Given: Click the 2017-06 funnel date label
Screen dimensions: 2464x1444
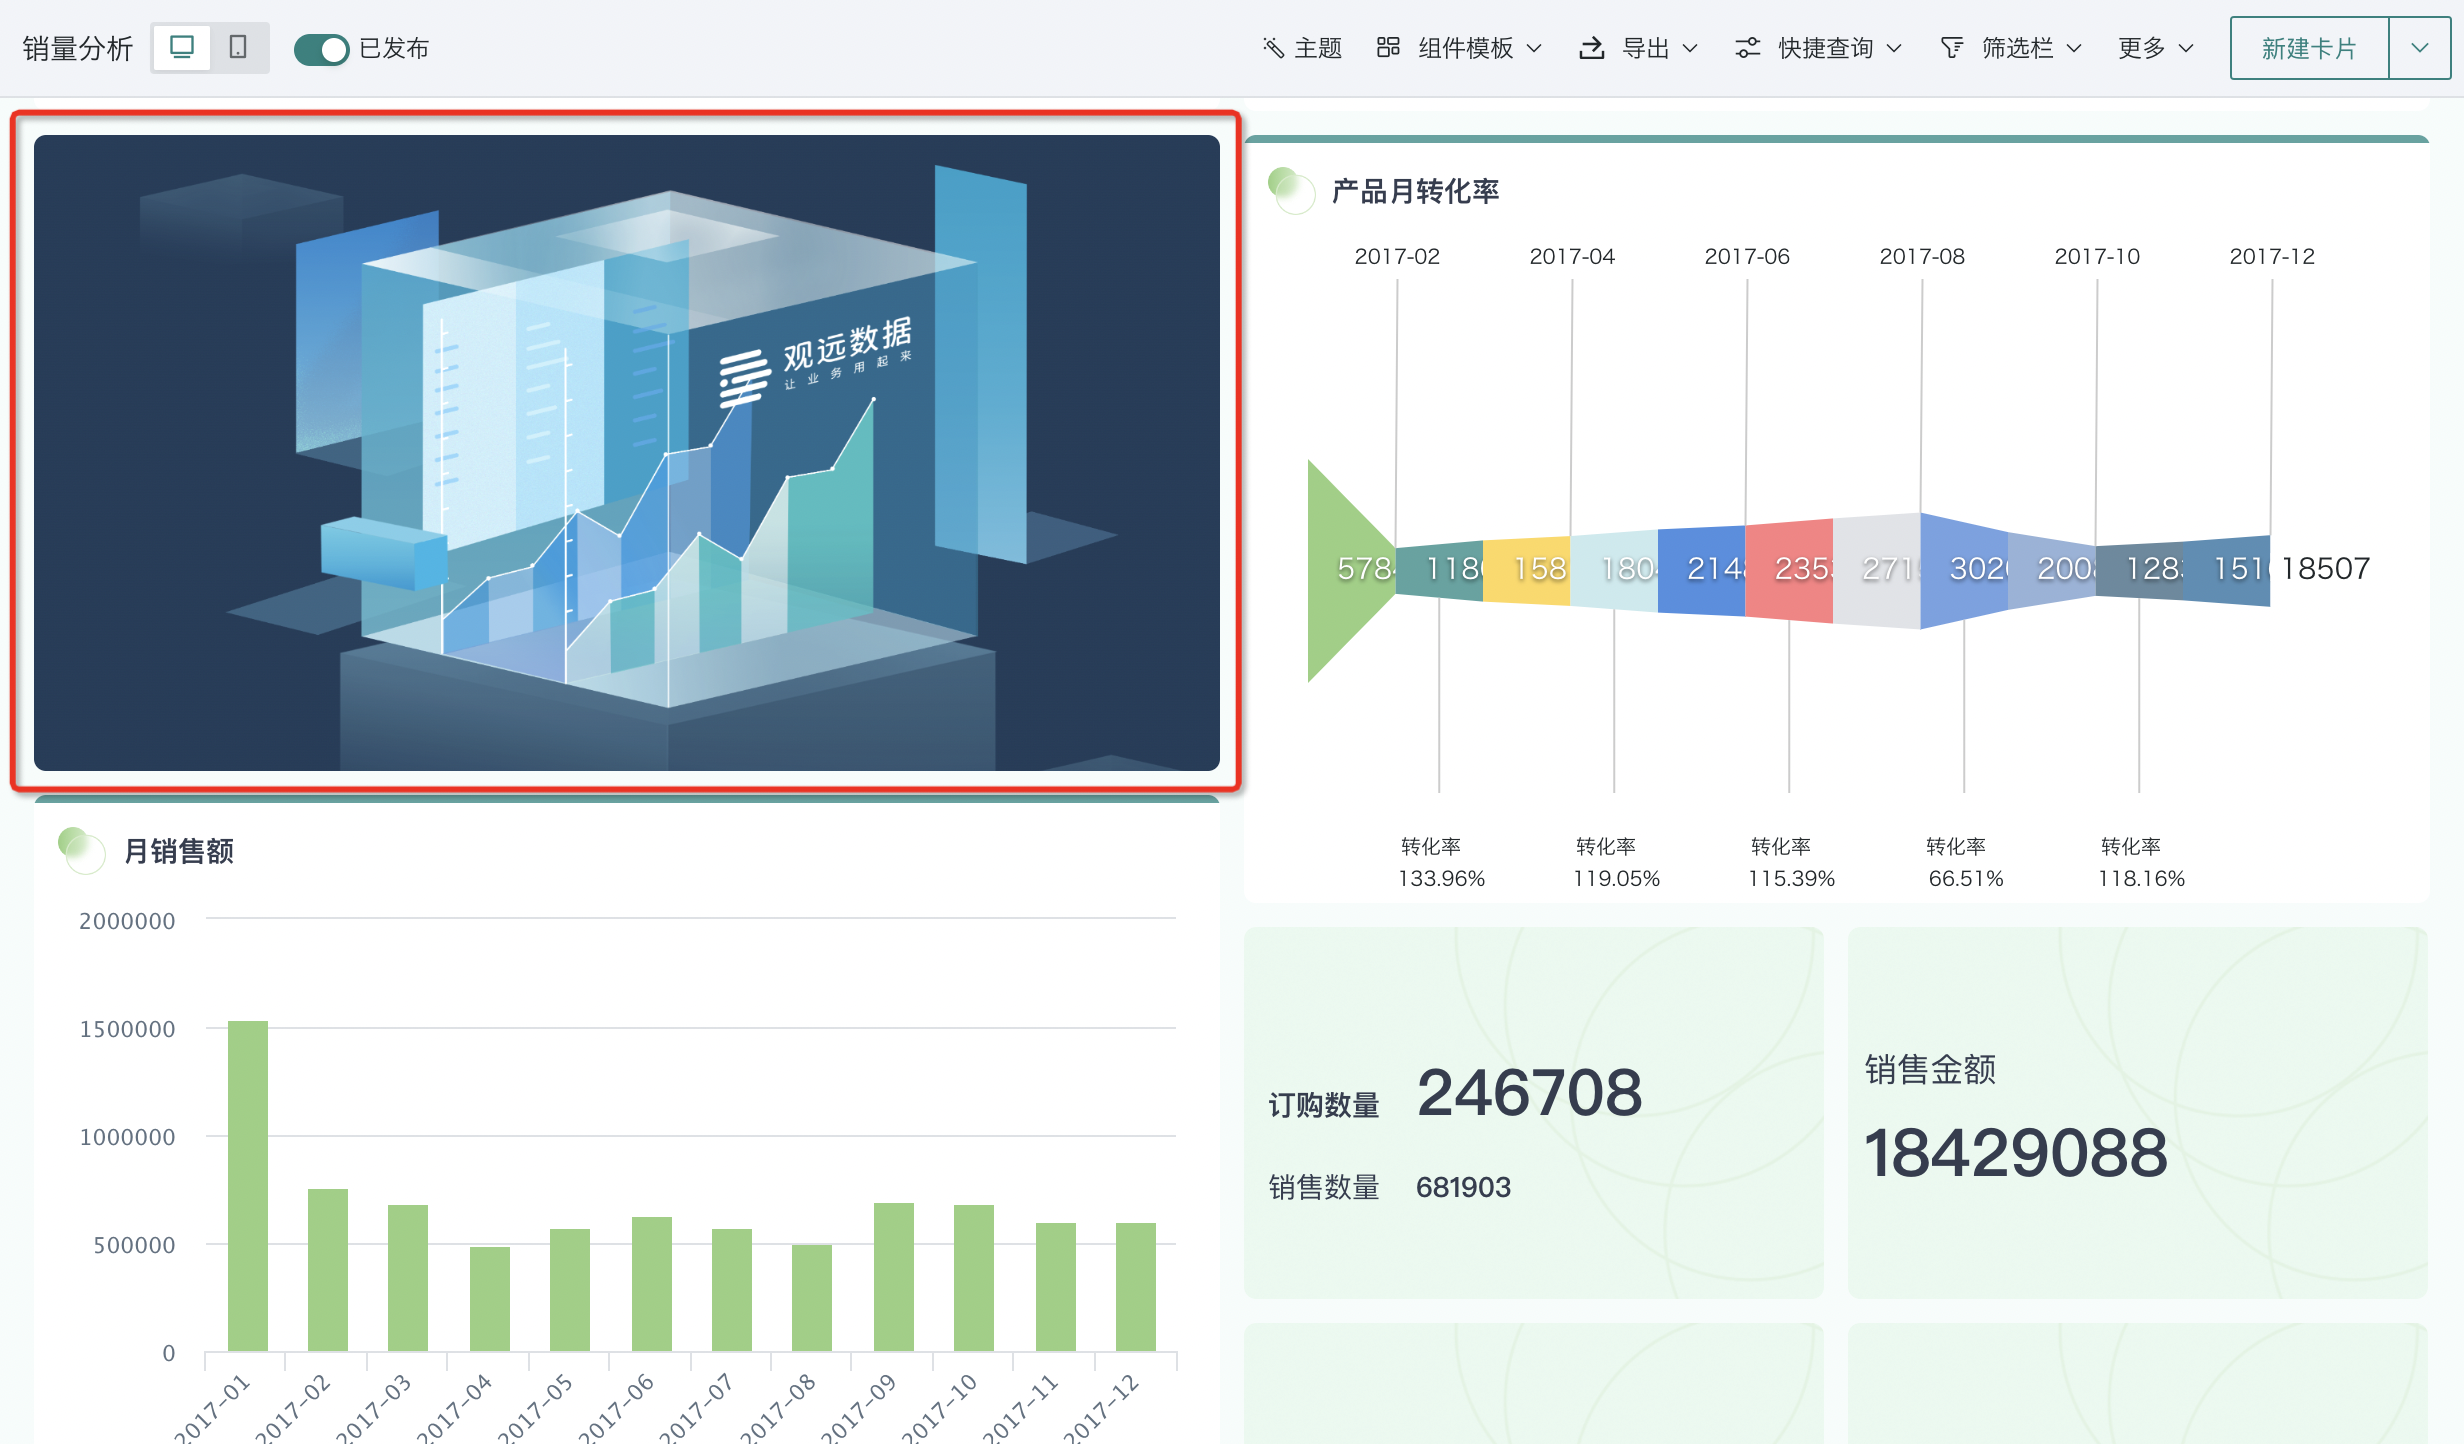Looking at the screenshot, I should tap(1747, 256).
